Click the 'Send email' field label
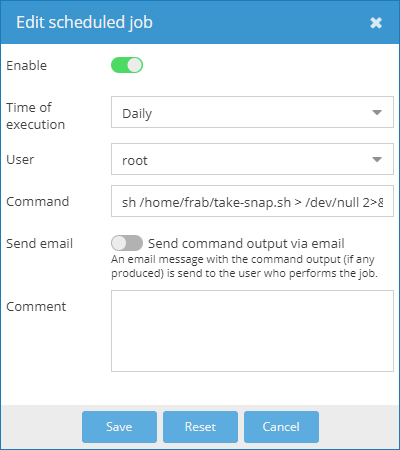The width and height of the screenshot is (400, 450). (x=39, y=244)
